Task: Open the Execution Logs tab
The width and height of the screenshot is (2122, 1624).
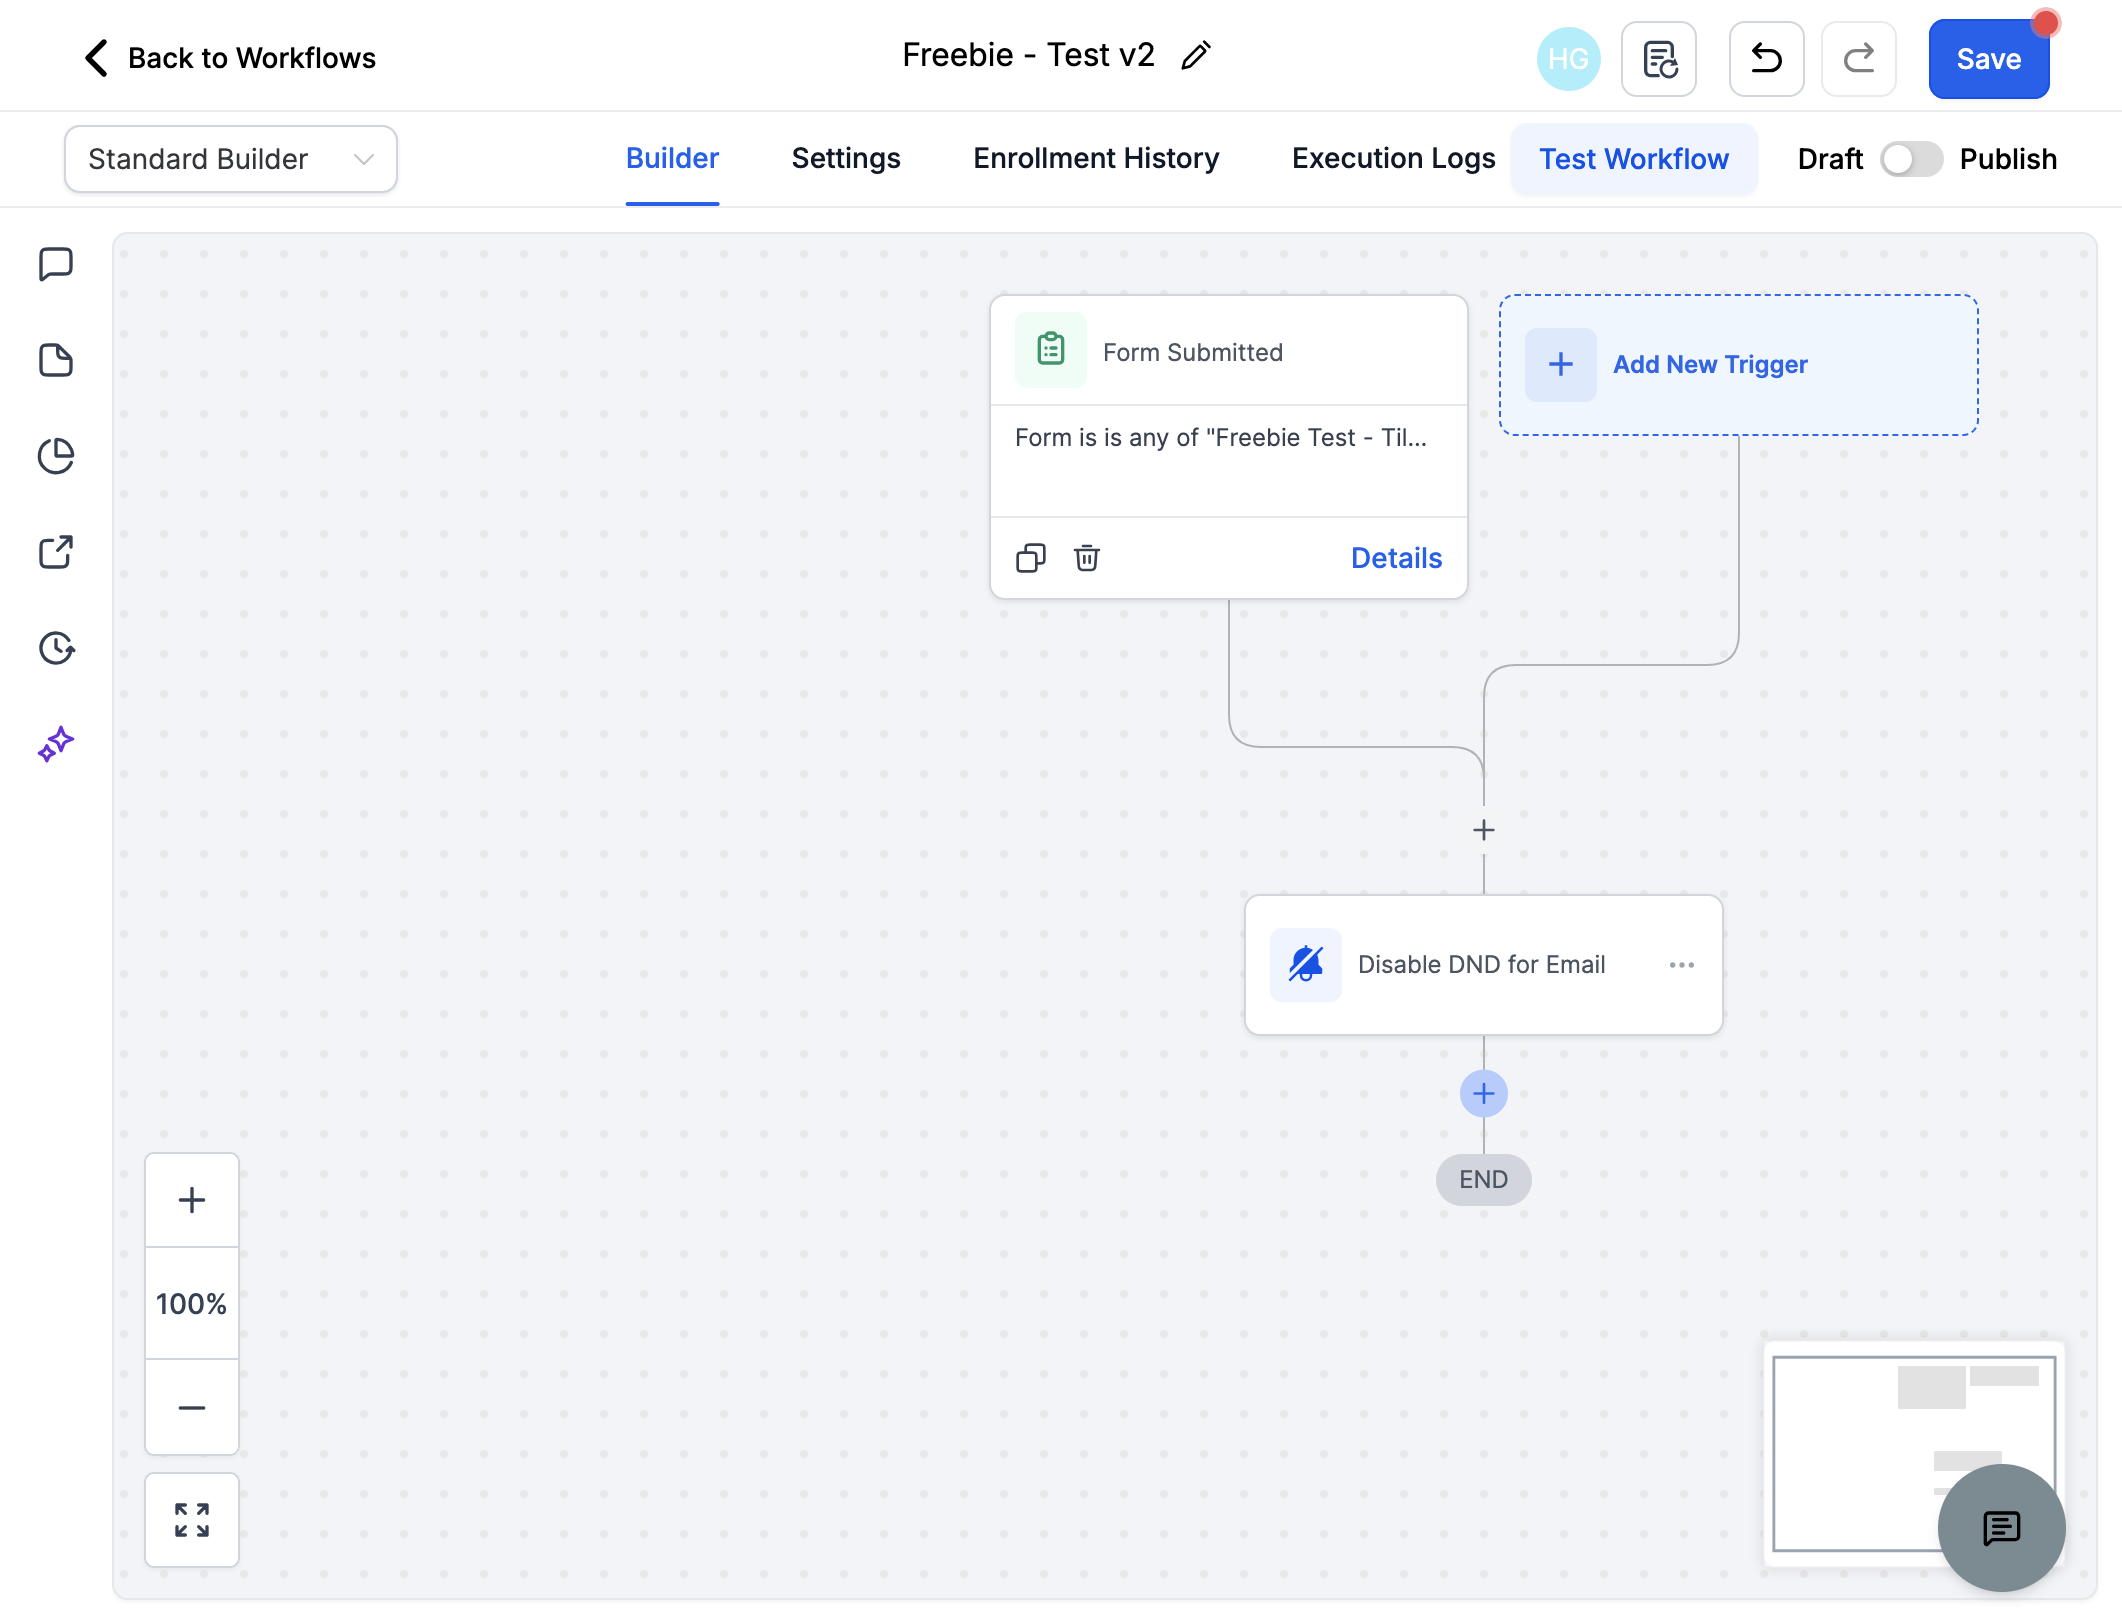Action: coord(1393,159)
